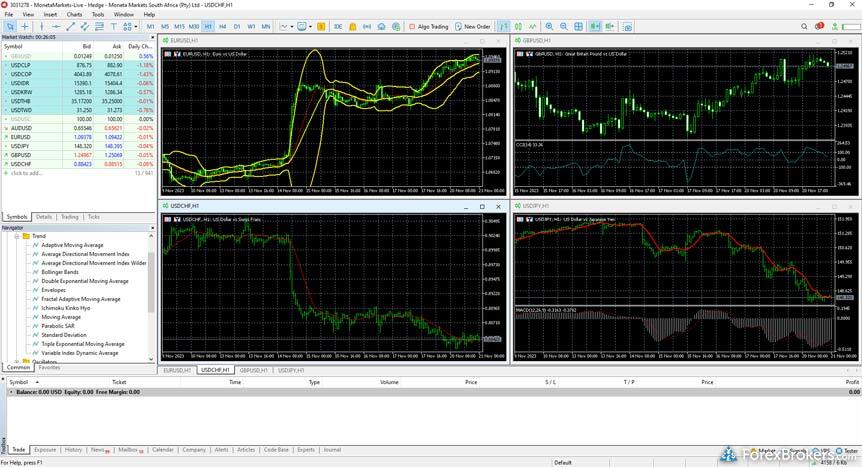Expand the Oscillators folder in Navigator
The width and height of the screenshot is (862, 467).
pyautogui.click(x=17, y=362)
